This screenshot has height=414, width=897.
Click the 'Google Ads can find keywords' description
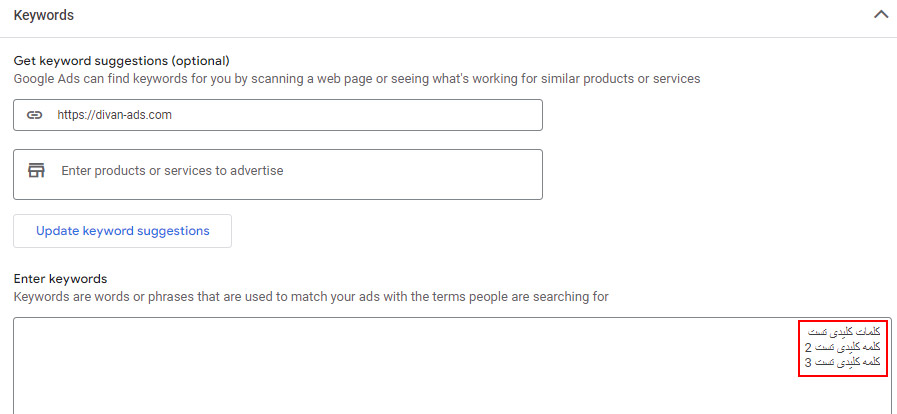coord(357,79)
